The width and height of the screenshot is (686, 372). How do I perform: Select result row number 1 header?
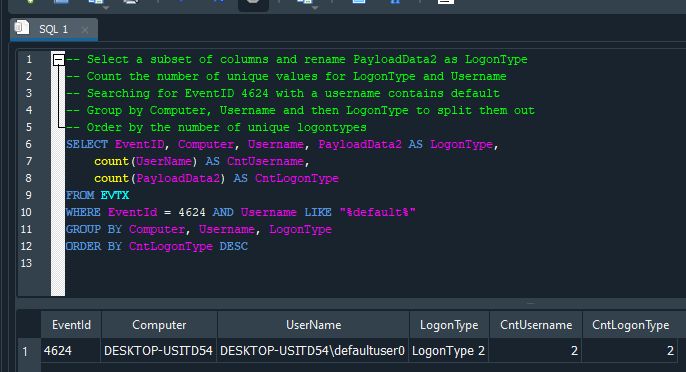(x=29, y=351)
